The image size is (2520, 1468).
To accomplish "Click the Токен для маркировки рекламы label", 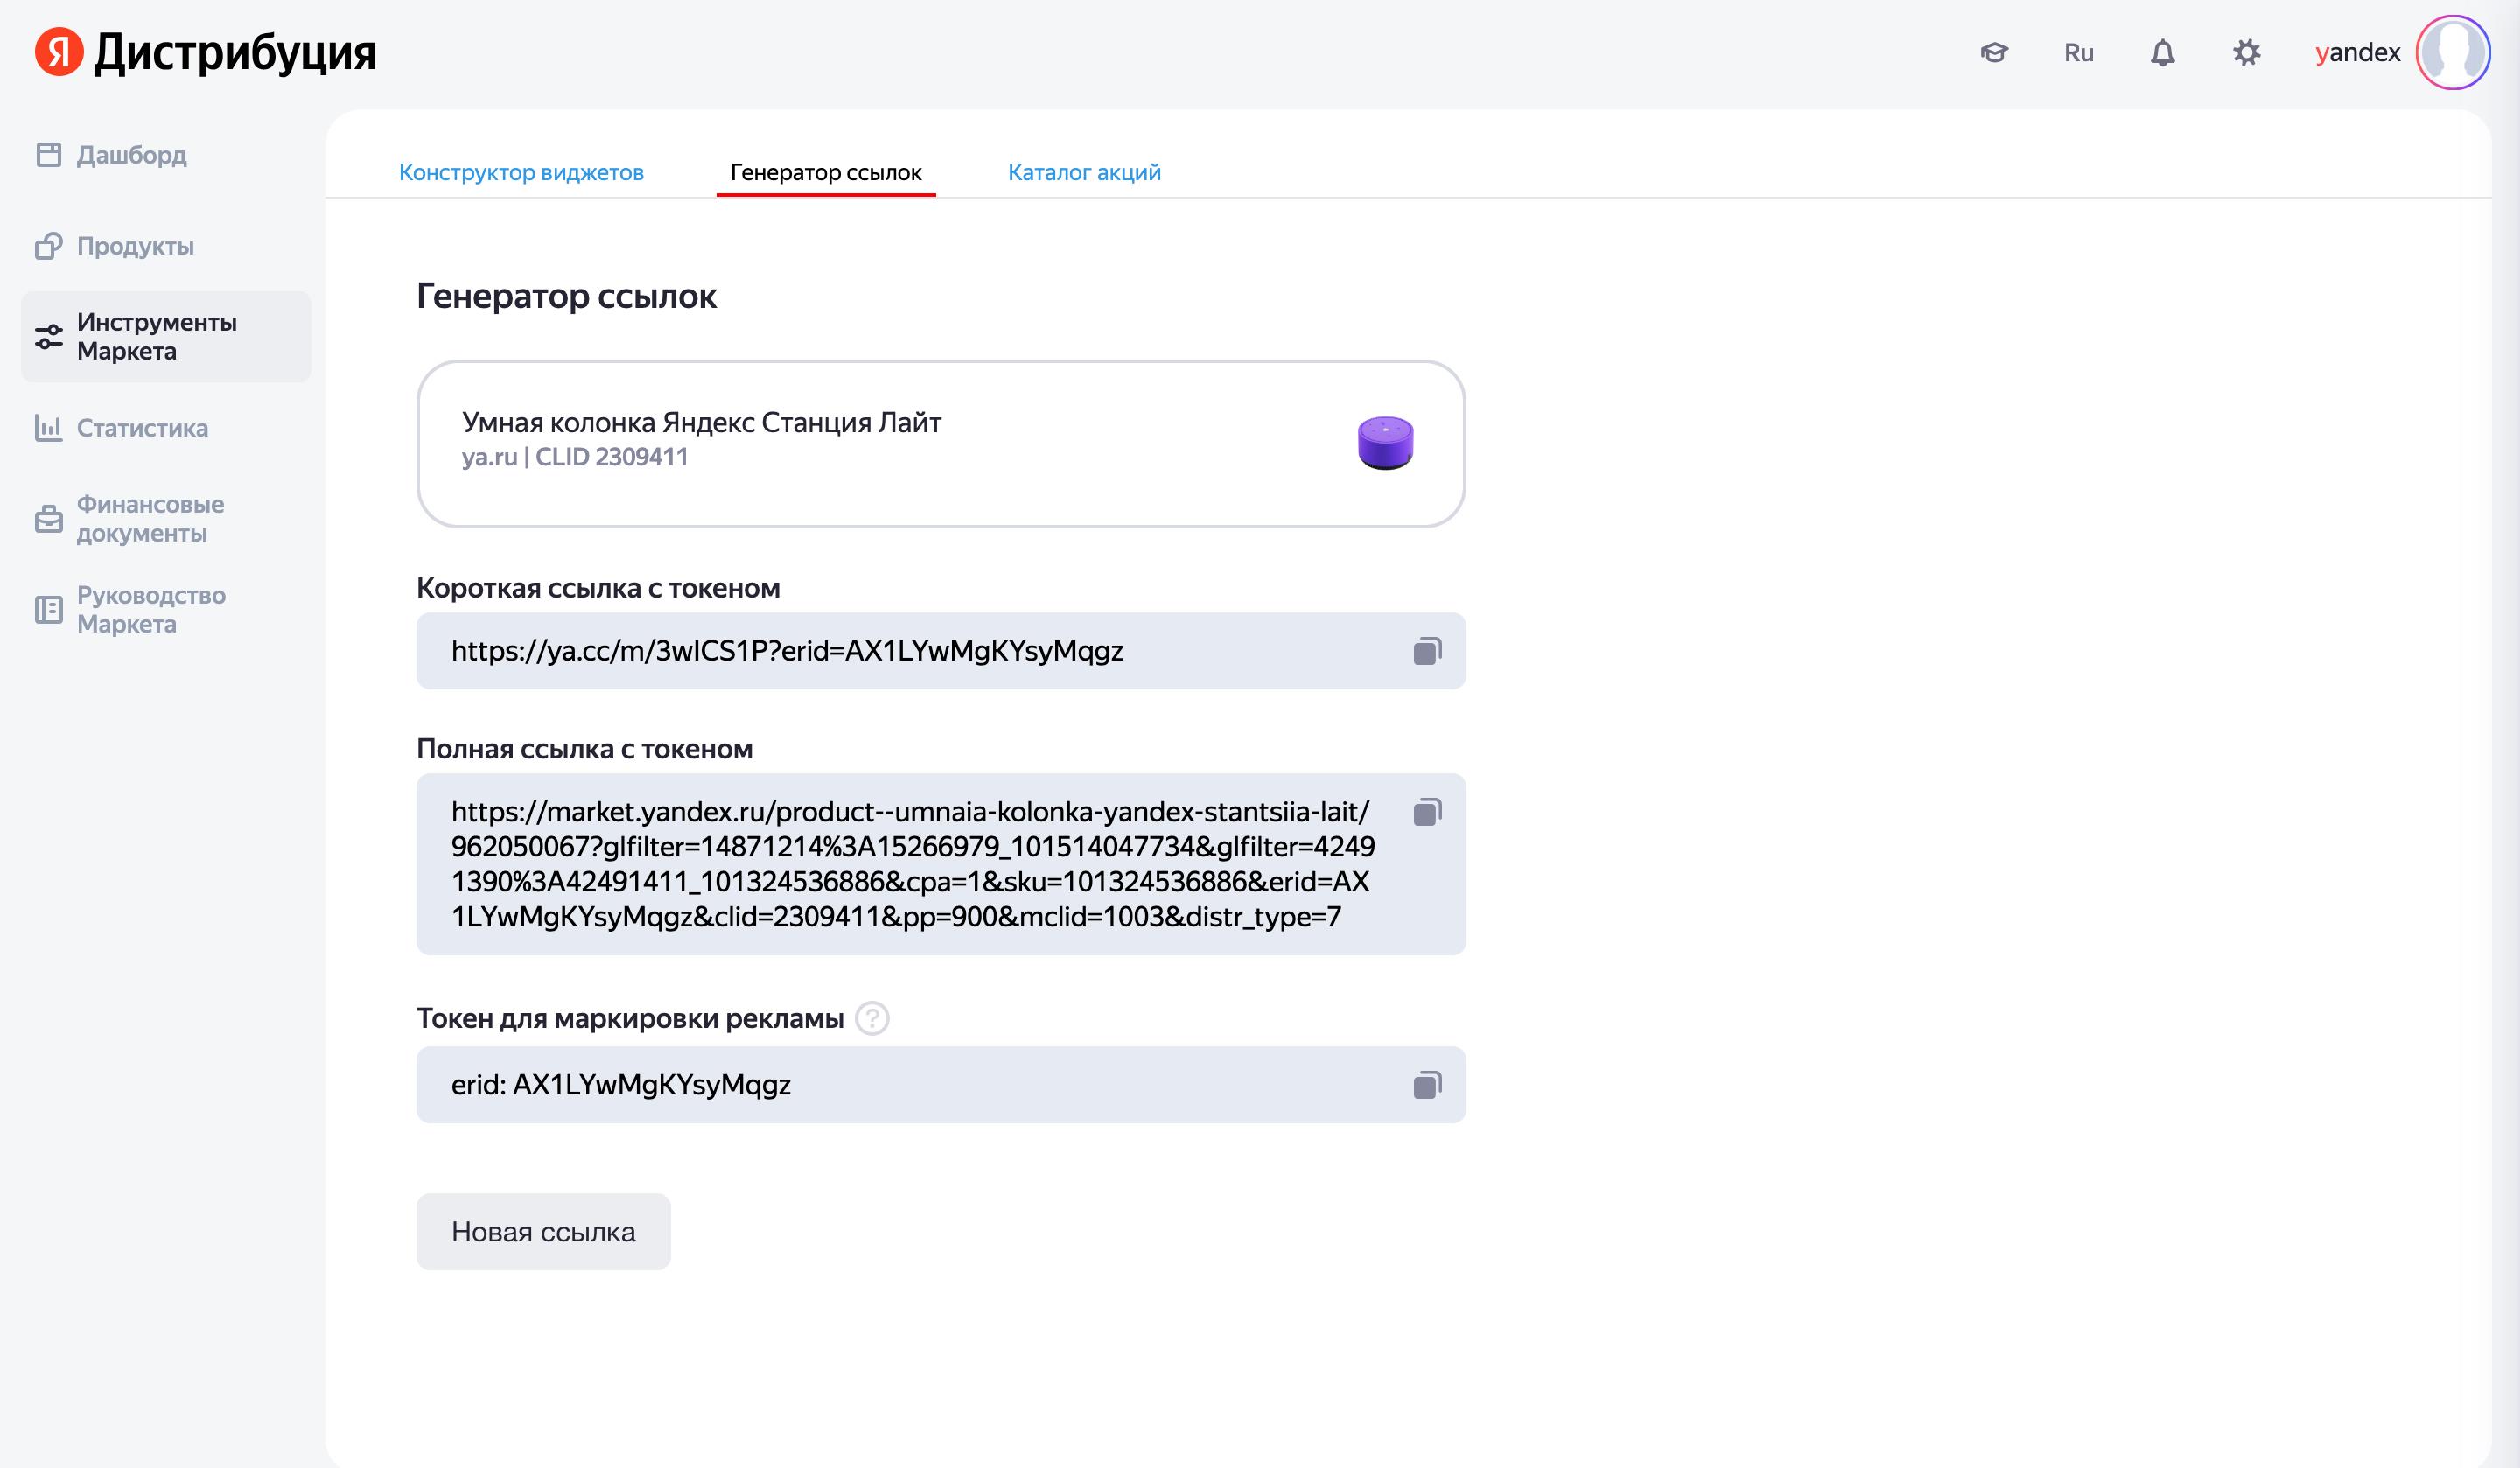I will (630, 1019).
